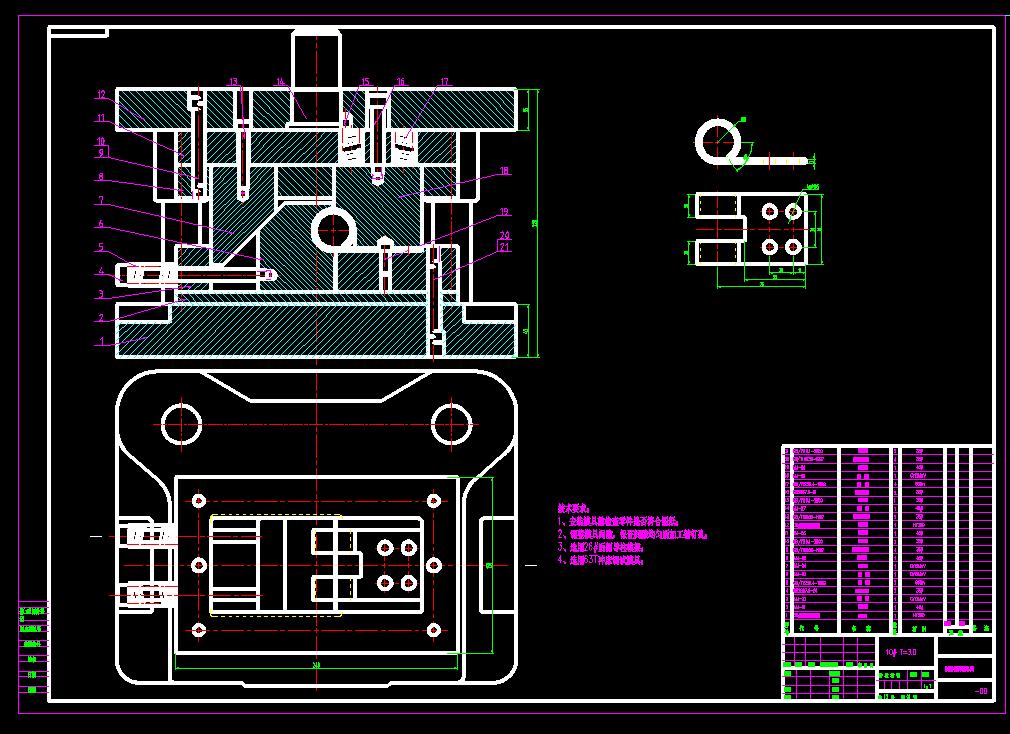Select part callout number 12
1010x734 pixels.
[101, 95]
